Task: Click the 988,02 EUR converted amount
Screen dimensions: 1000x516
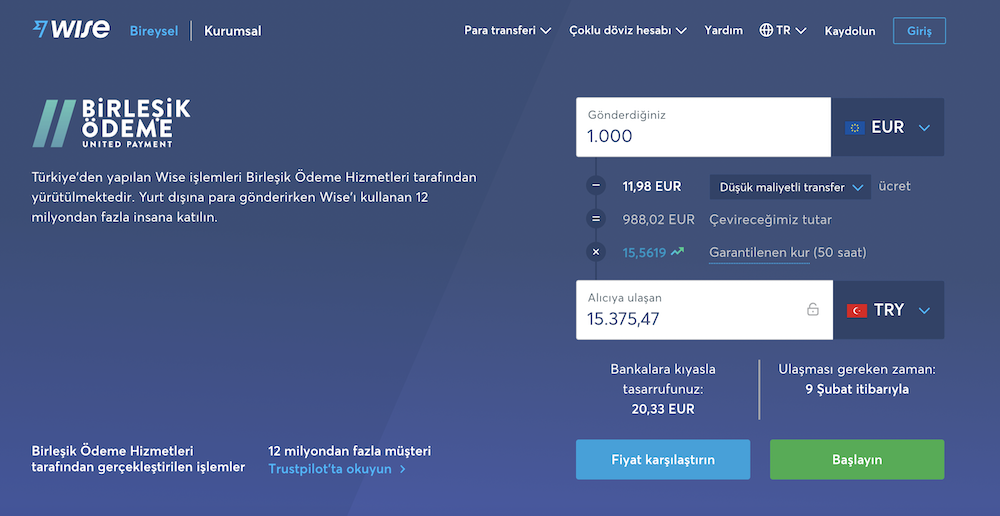Action: 658,220
